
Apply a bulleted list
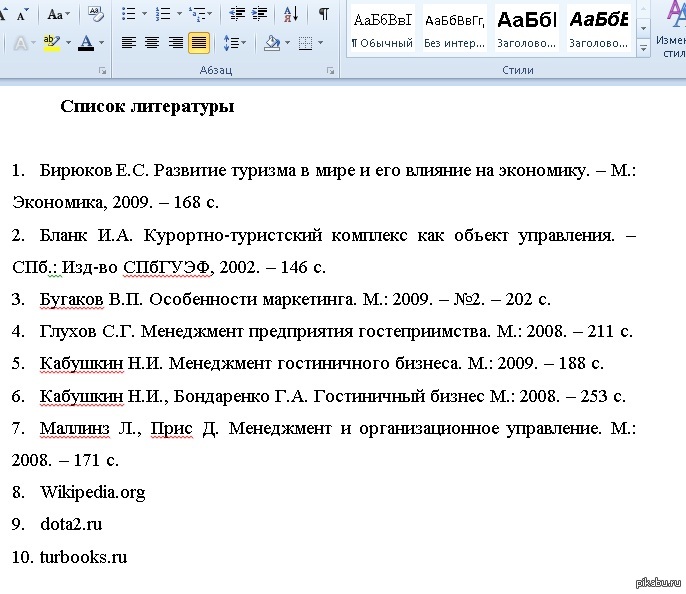tap(128, 14)
